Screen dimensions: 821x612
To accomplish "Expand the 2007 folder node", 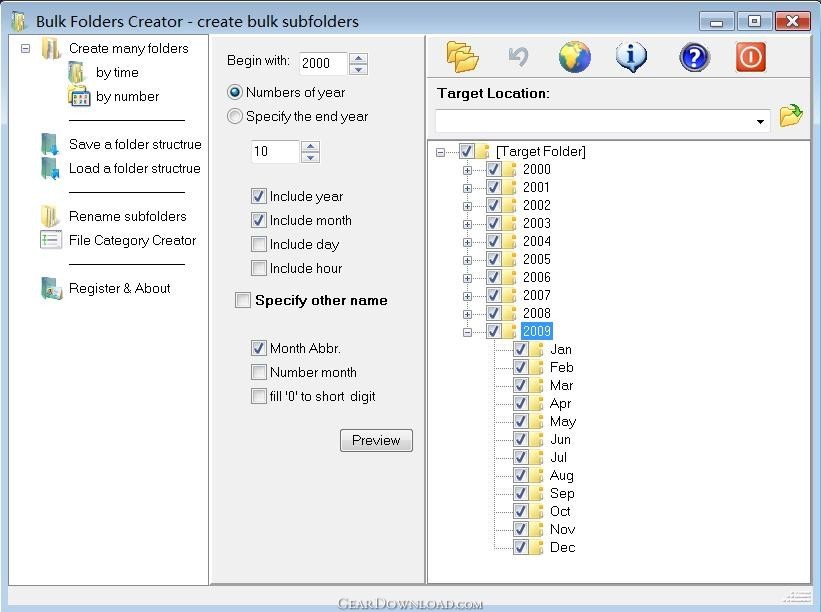I will pyautogui.click(x=468, y=296).
